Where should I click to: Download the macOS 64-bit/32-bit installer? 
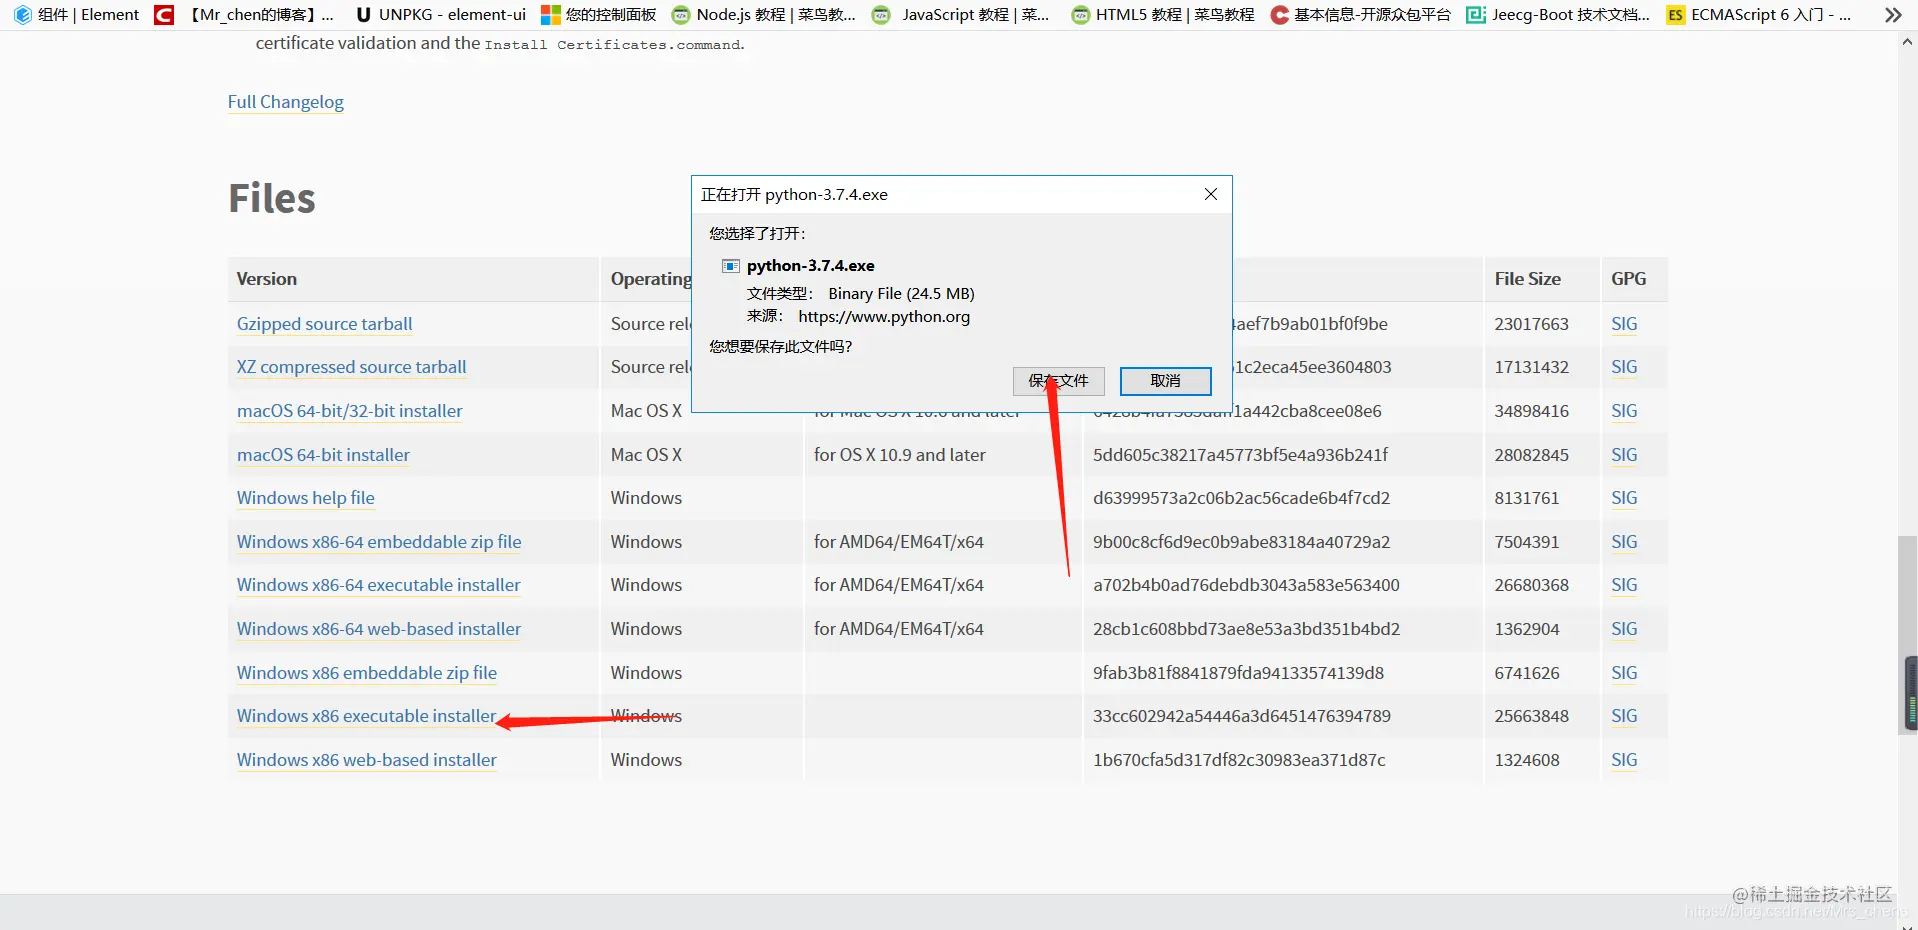point(349,411)
